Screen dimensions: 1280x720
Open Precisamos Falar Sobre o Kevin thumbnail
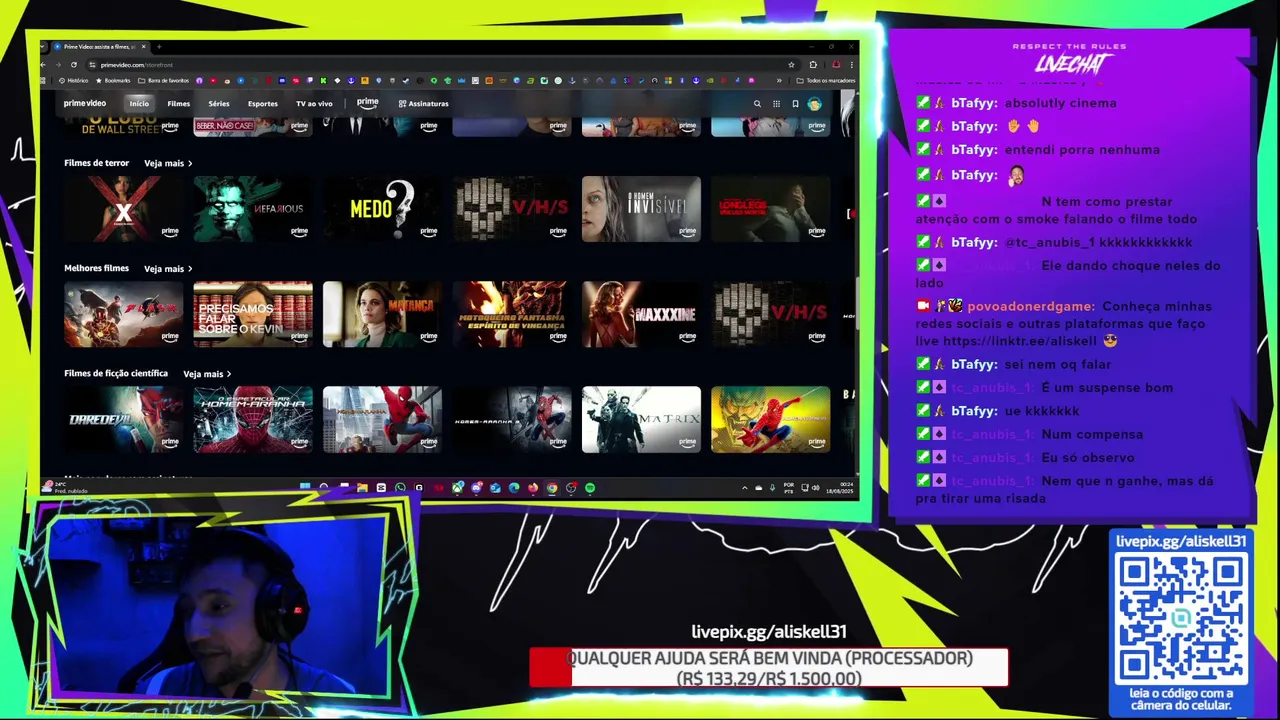pos(253,314)
